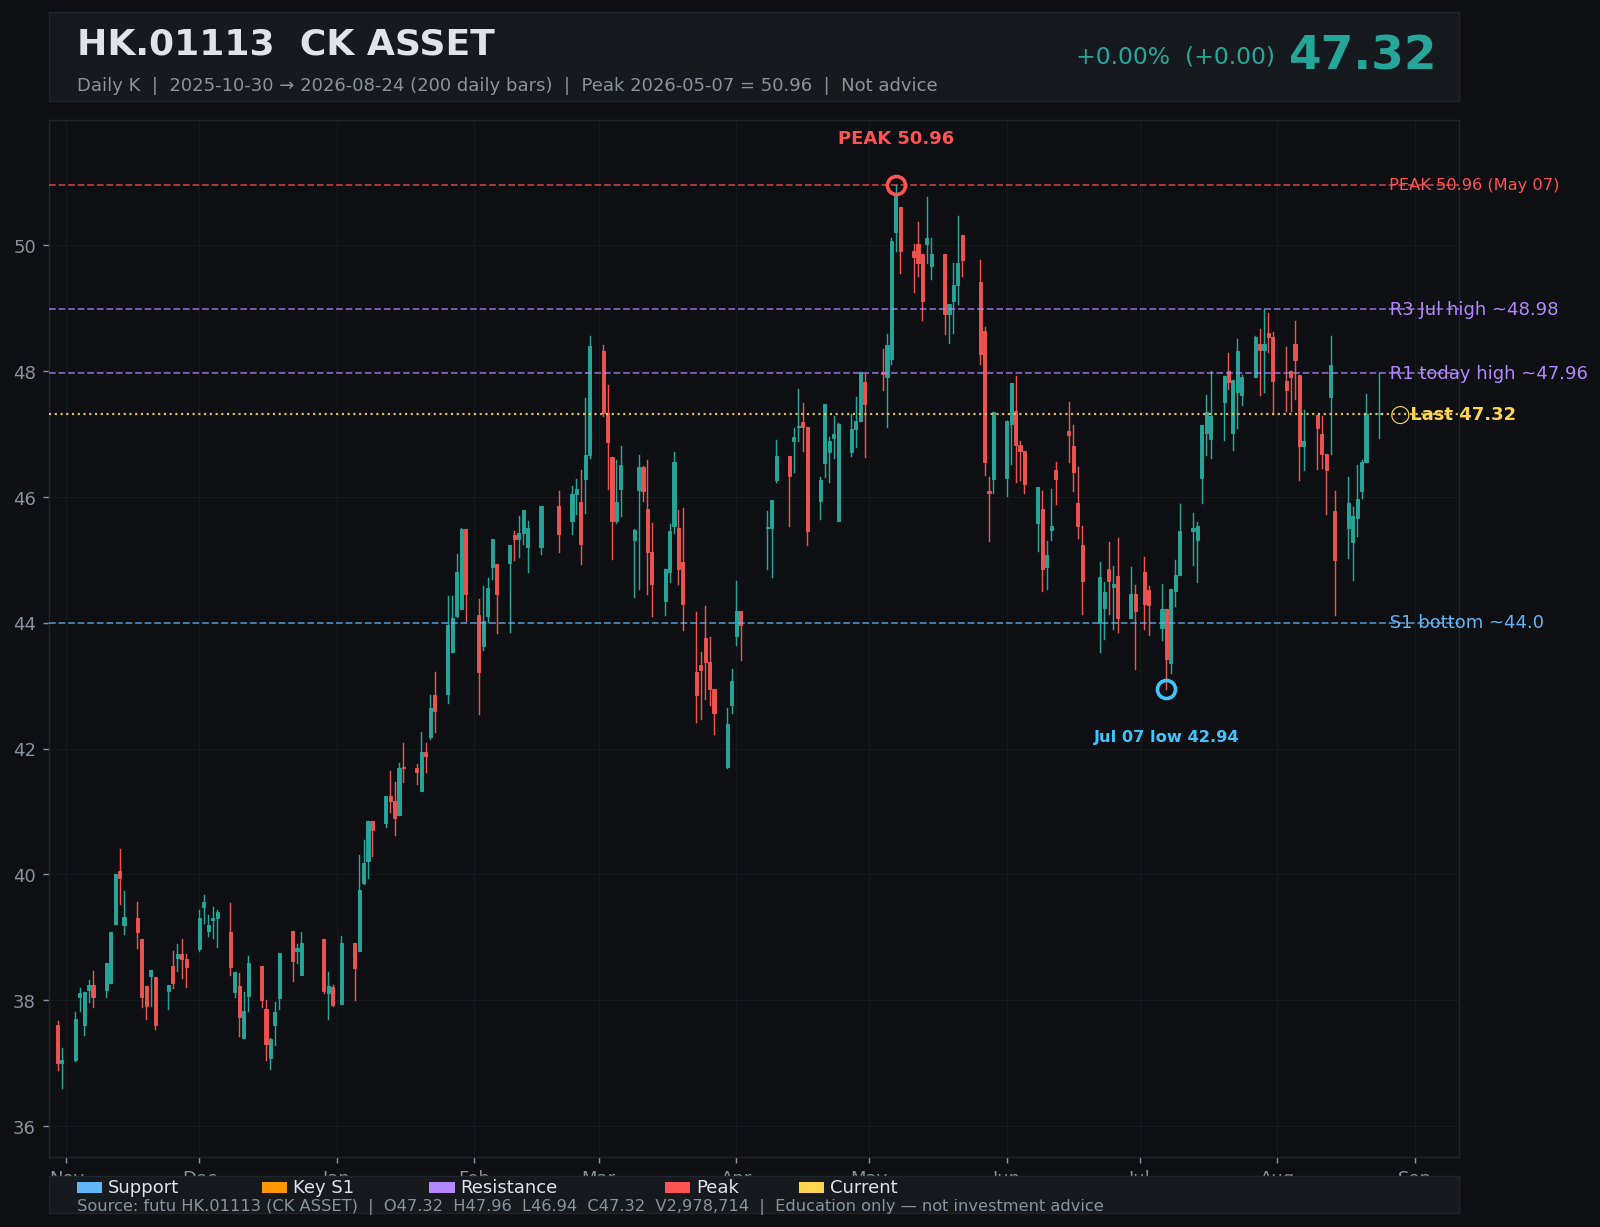
Task: Click the +0.00% (+0.00) change readout
Action: [x=1175, y=57]
